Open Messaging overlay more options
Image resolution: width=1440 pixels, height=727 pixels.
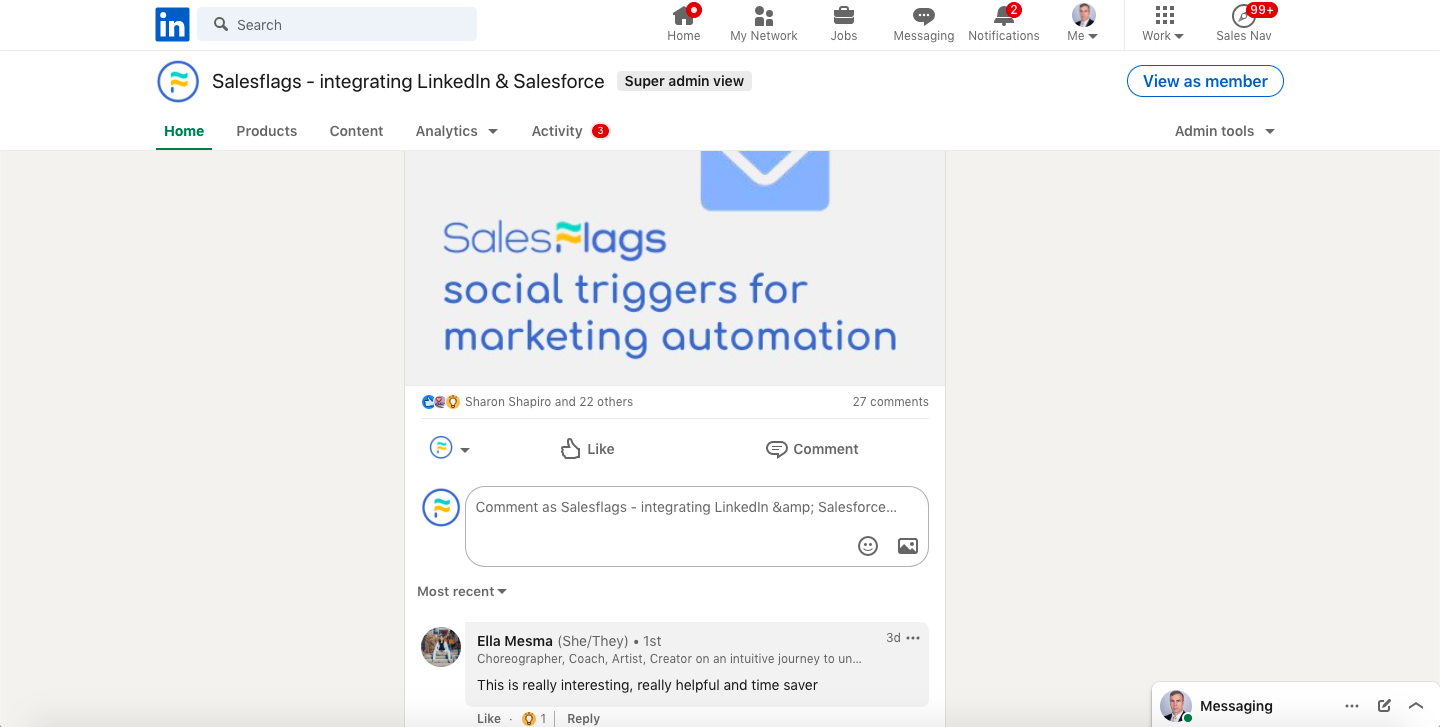tap(1352, 706)
